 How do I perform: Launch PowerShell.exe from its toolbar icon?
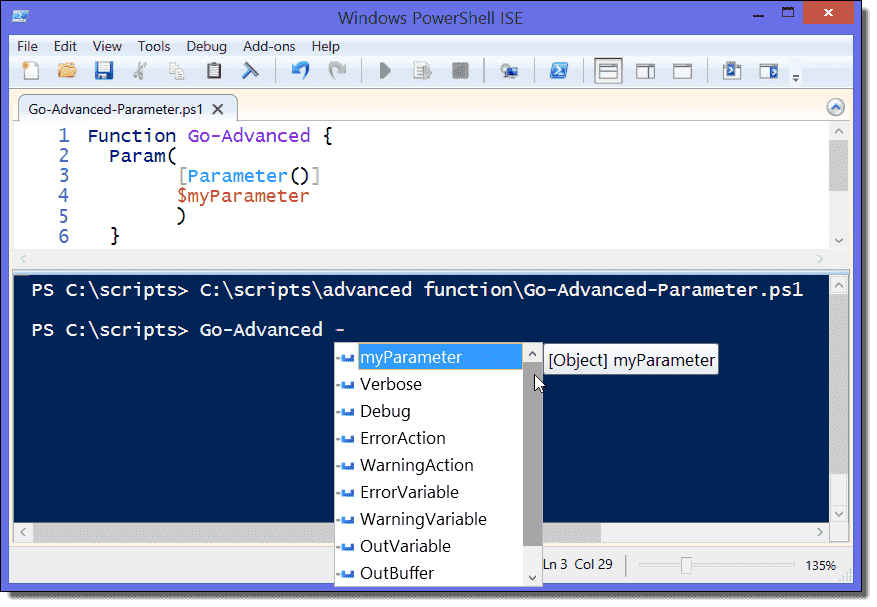558,70
